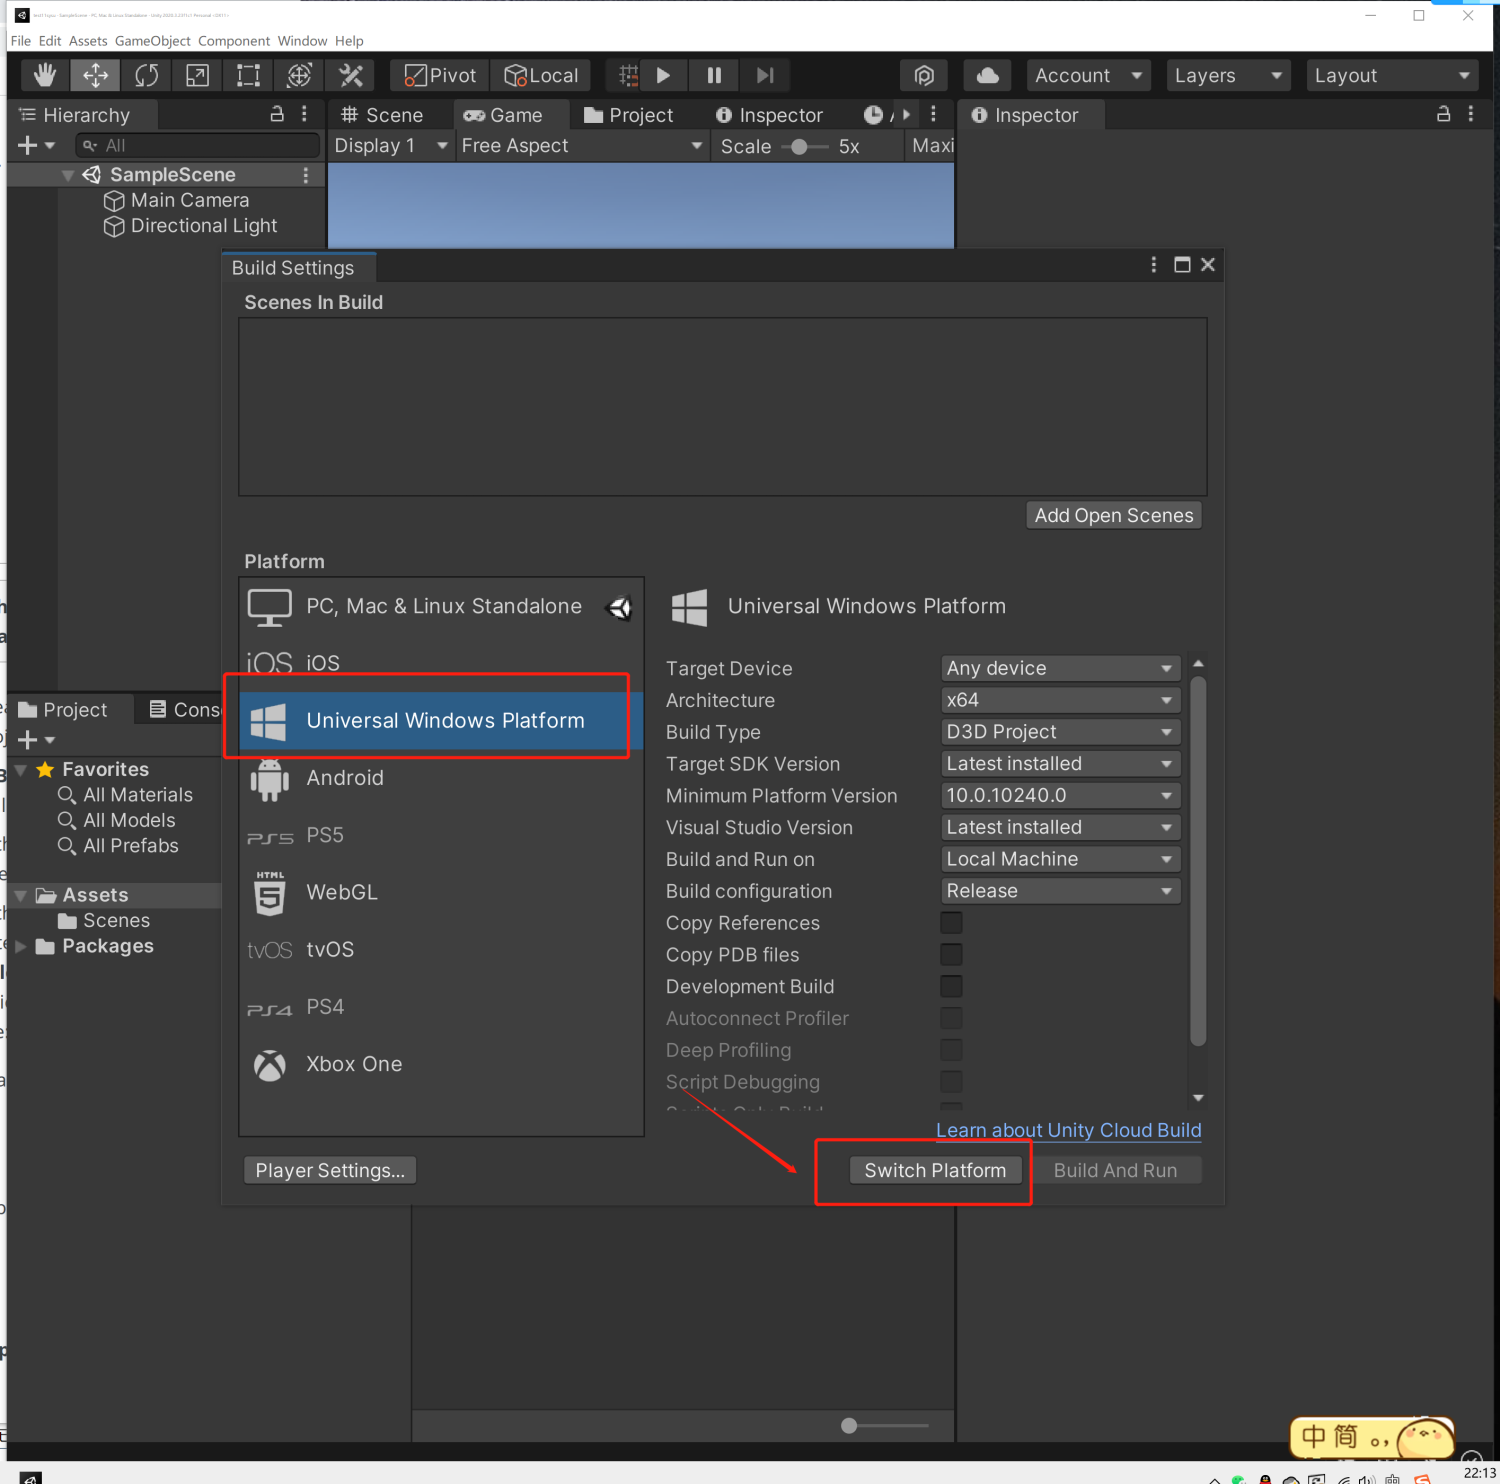Image resolution: width=1500 pixels, height=1484 pixels.
Task: Open Player Settings
Action: click(330, 1170)
